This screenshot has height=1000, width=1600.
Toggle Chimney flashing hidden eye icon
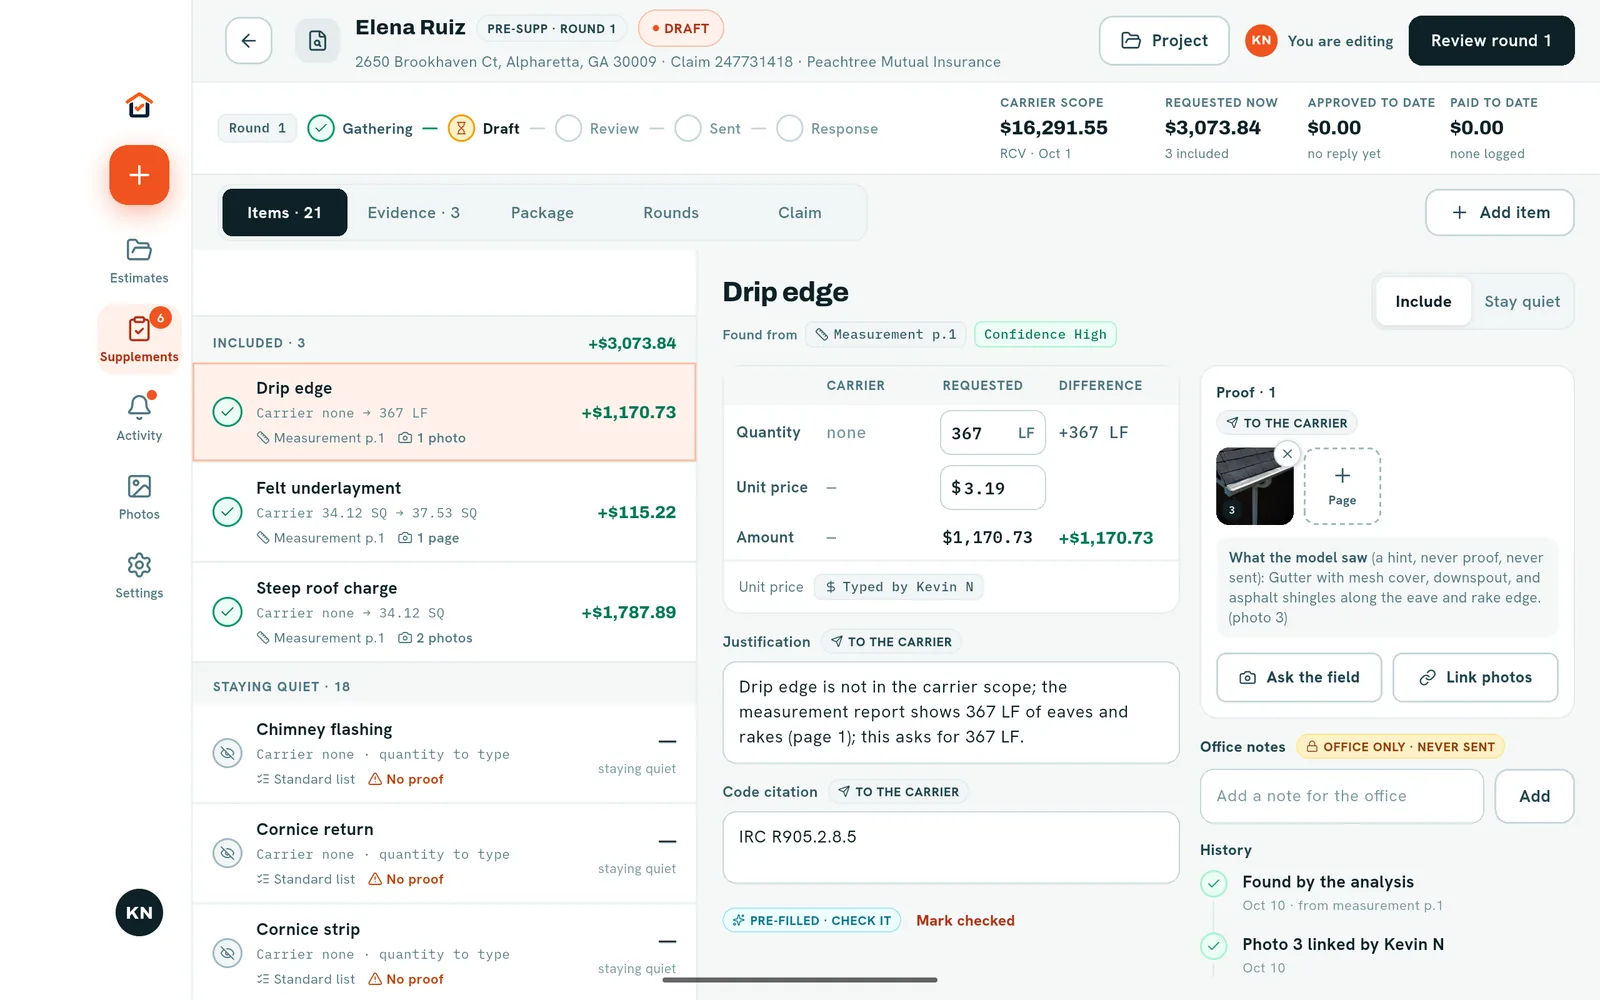[228, 753]
